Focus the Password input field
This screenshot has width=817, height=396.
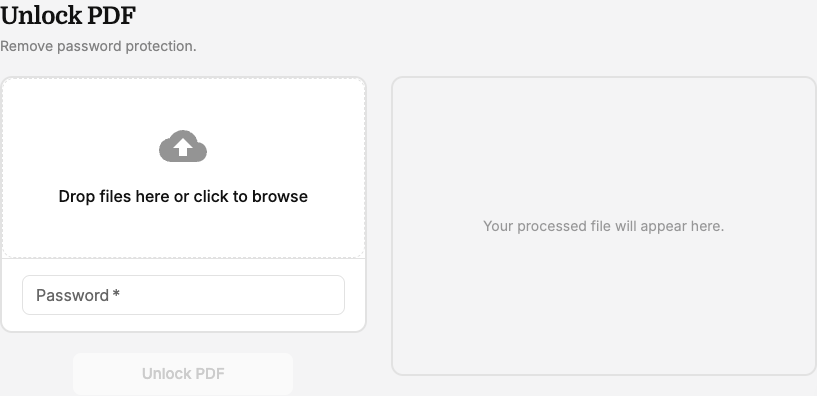[x=183, y=295]
